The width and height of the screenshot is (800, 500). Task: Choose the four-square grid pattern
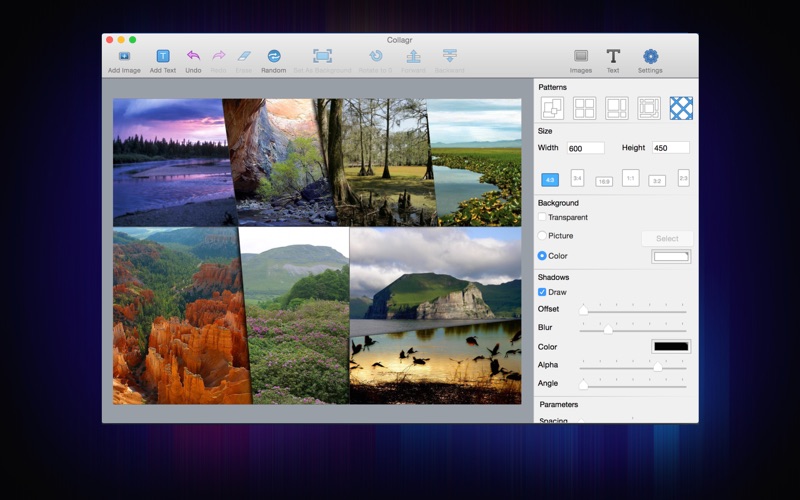pyautogui.click(x=585, y=108)
